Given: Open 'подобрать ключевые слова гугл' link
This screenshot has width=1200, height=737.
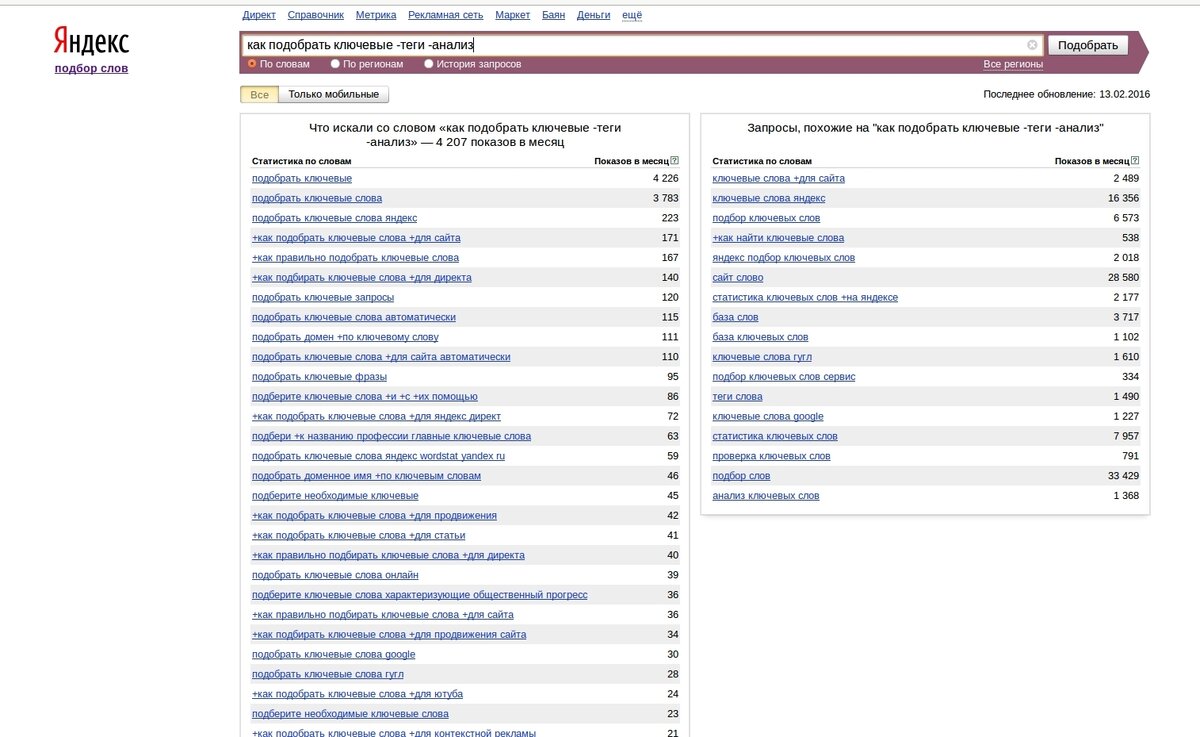Looking at the screenshot, I should click(328, 674).
